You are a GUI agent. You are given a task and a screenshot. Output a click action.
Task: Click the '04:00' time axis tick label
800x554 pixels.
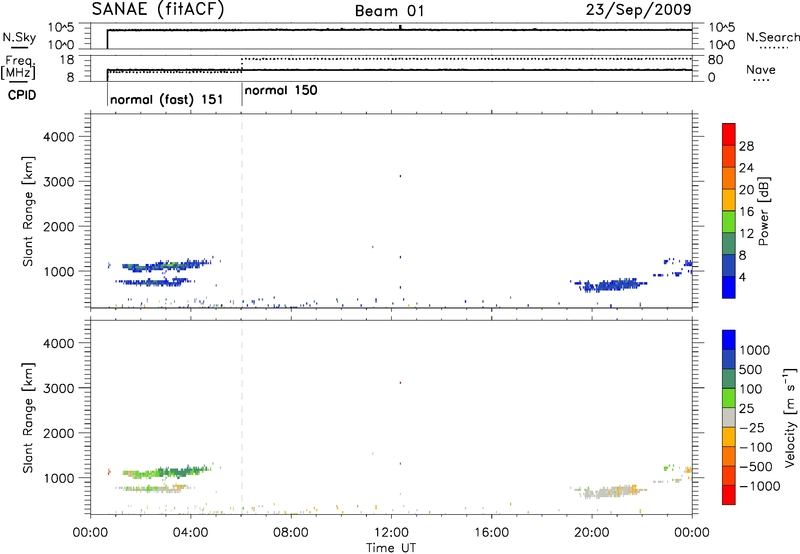(190, 533)
